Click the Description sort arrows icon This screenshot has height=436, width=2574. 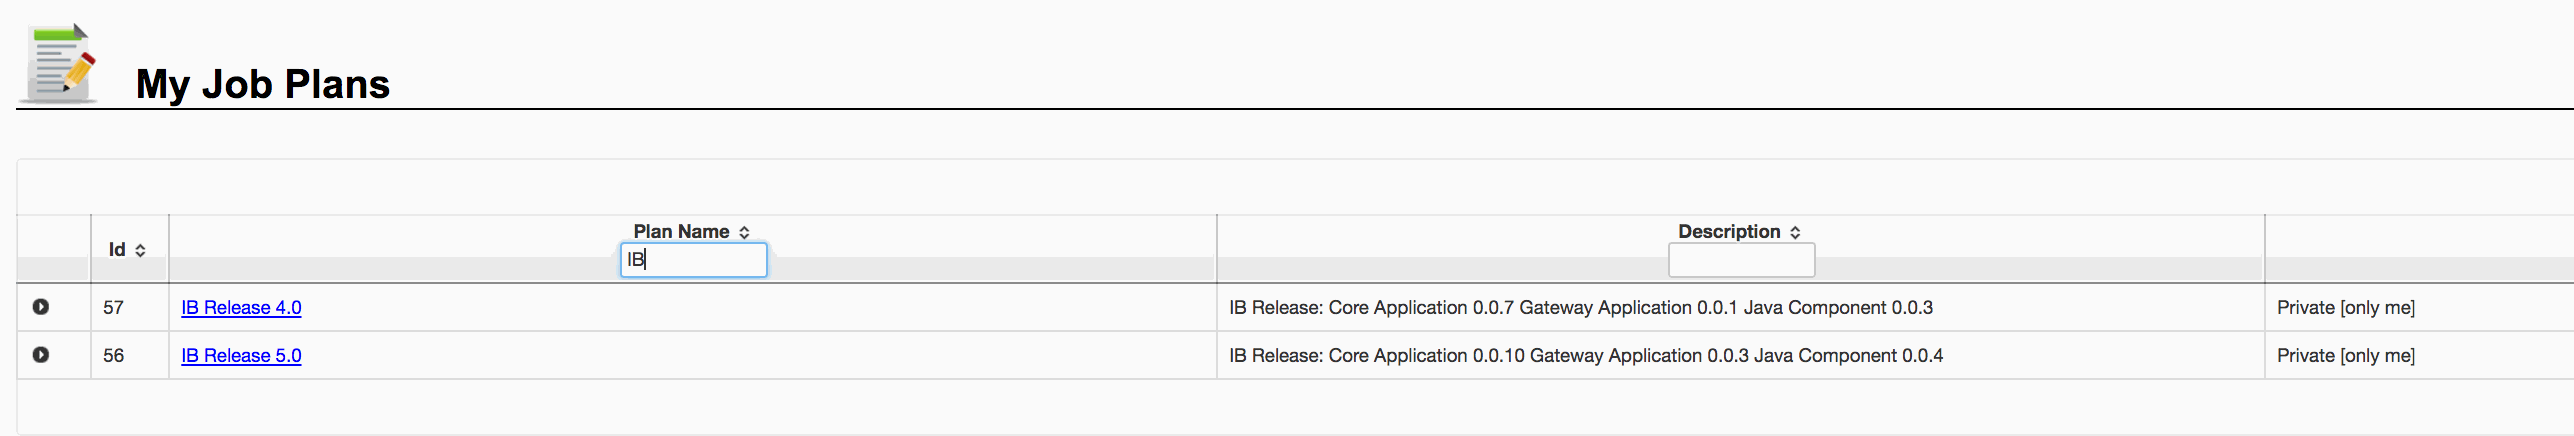(x=1795, y=232)
